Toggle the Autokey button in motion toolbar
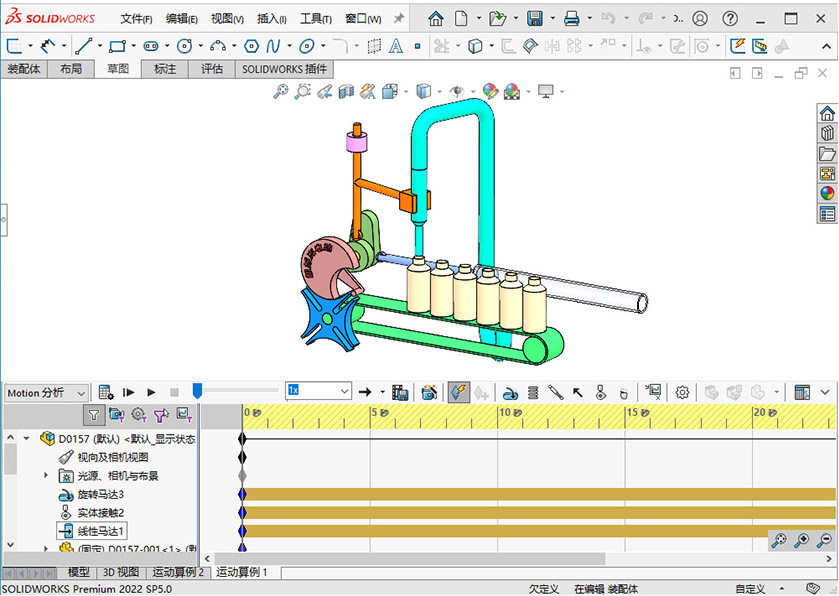839x596 pixels. [x=459, y=392]
